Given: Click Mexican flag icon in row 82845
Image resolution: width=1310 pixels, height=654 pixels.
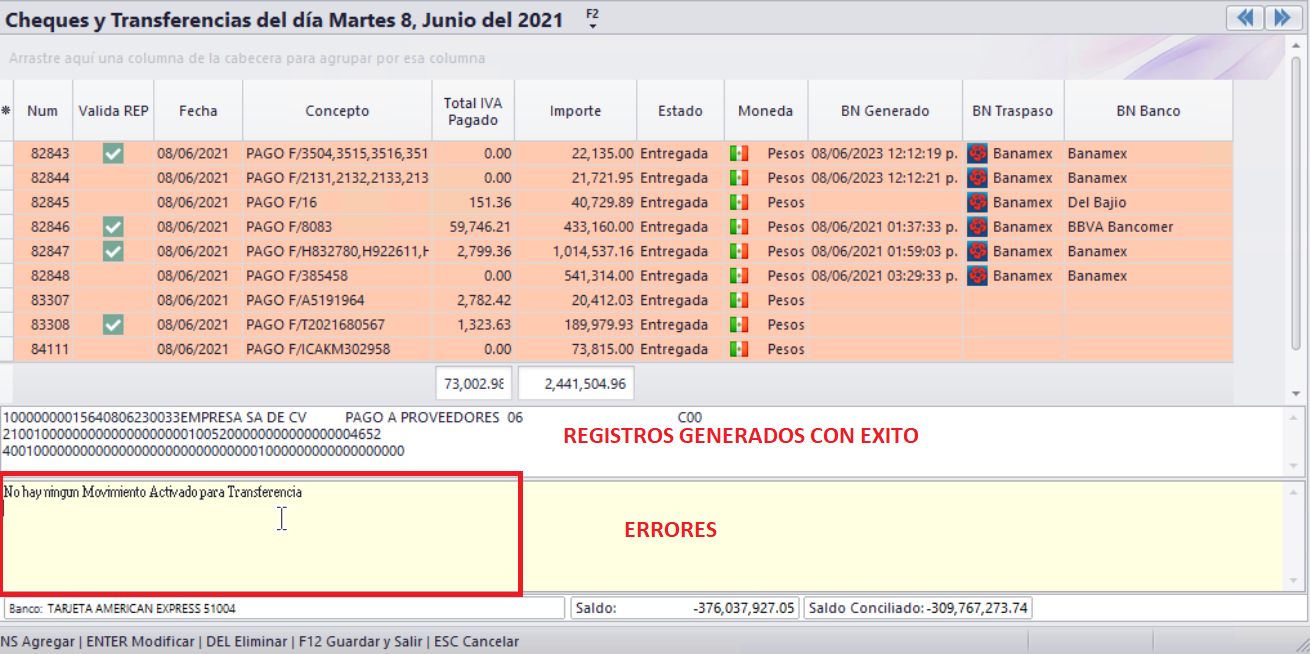Looking at the screenshot, I should tap(739, 203).
